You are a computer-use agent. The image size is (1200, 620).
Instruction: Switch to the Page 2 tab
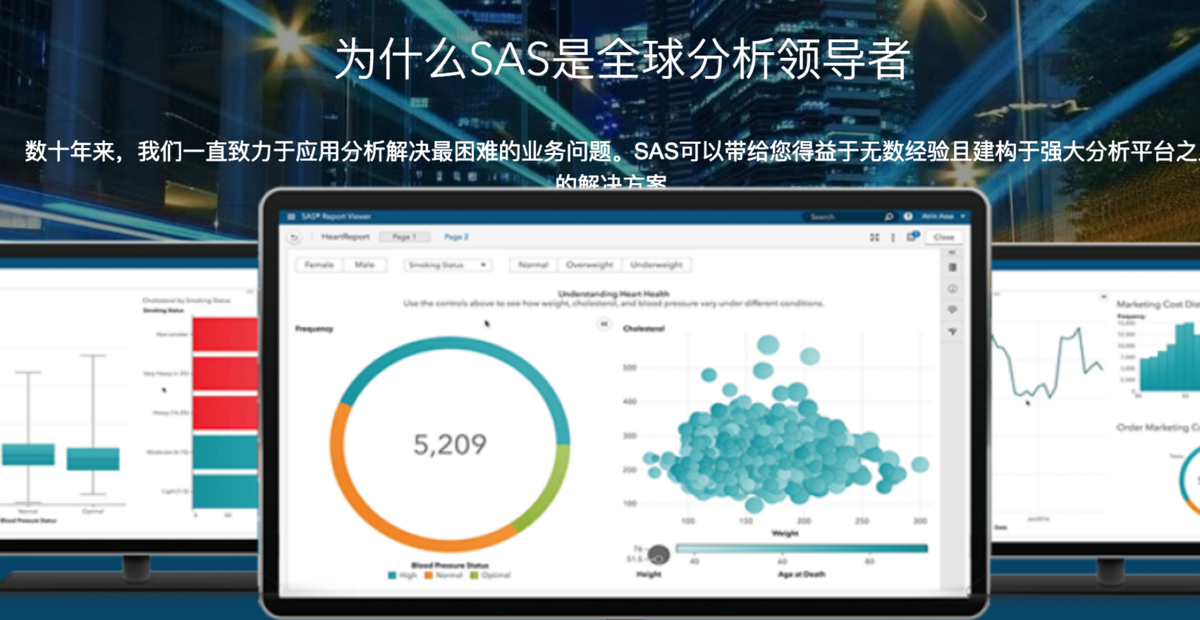(x=456, y=237)
